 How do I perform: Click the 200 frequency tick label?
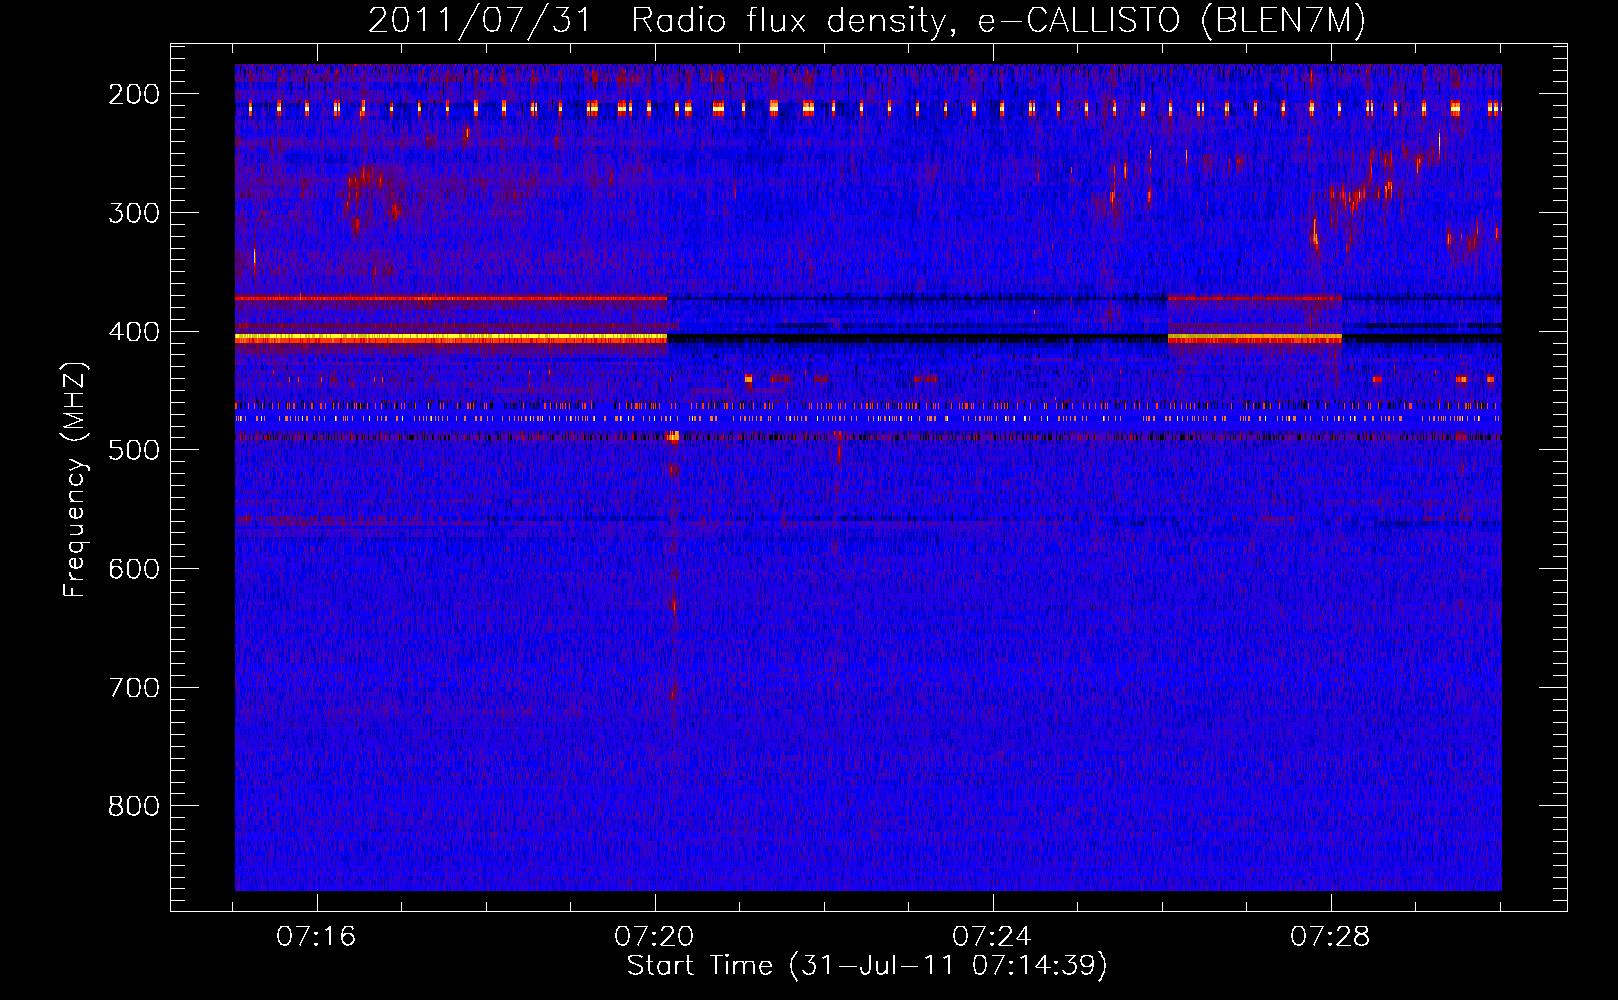(134, 94)
